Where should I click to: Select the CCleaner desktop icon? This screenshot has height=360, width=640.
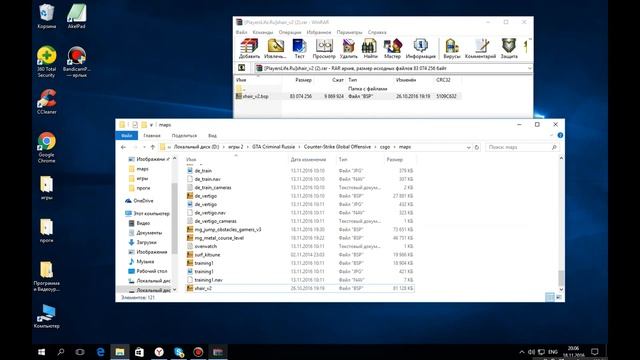pyautogui.click(x=47, y=102)
